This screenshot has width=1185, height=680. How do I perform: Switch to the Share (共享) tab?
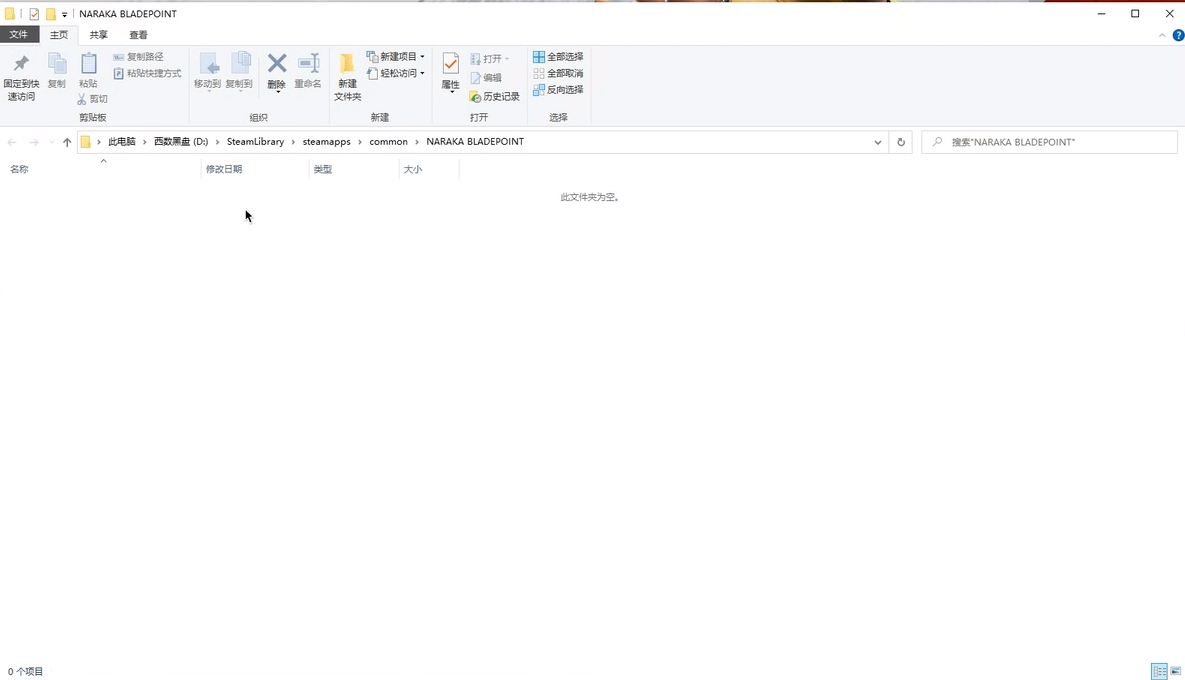point(98,35)
